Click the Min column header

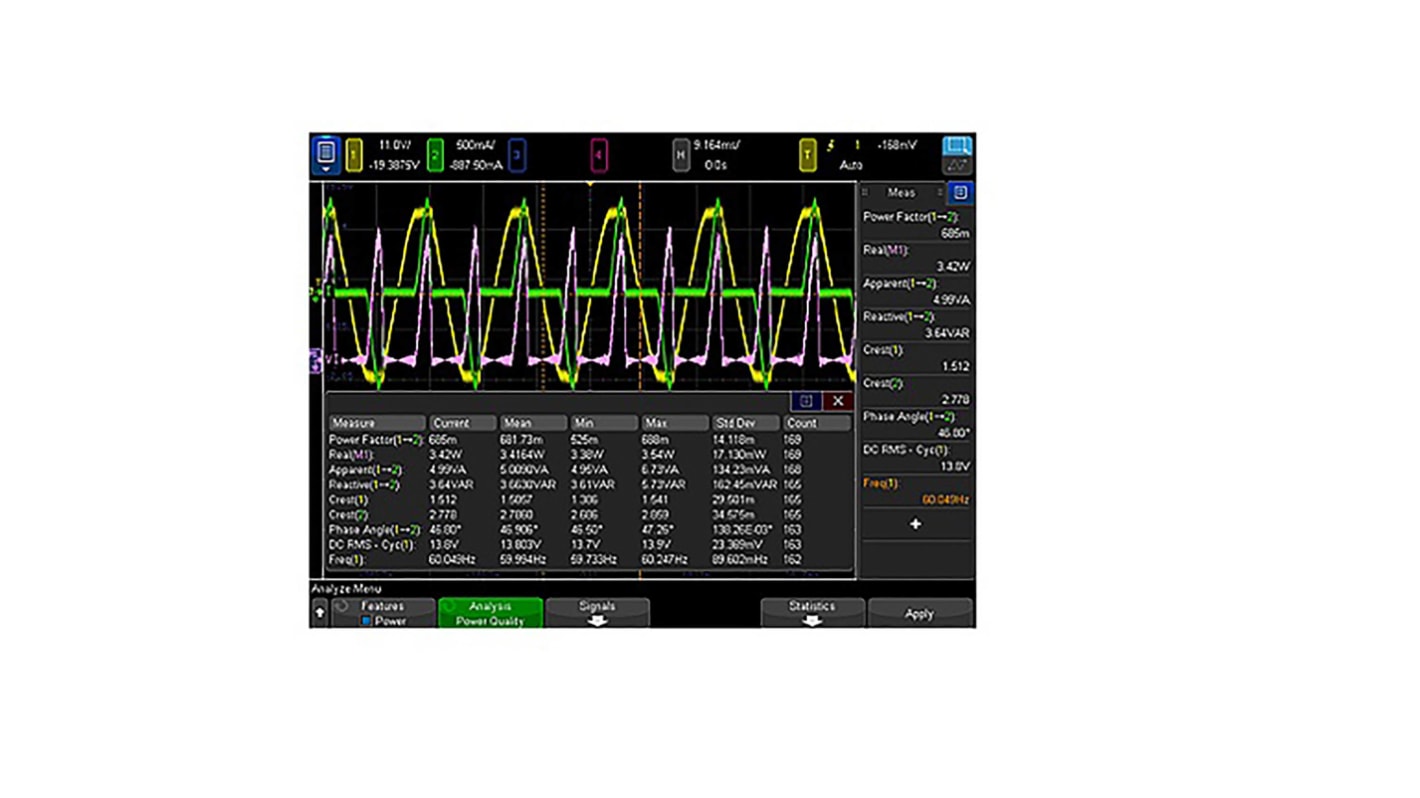603,423
